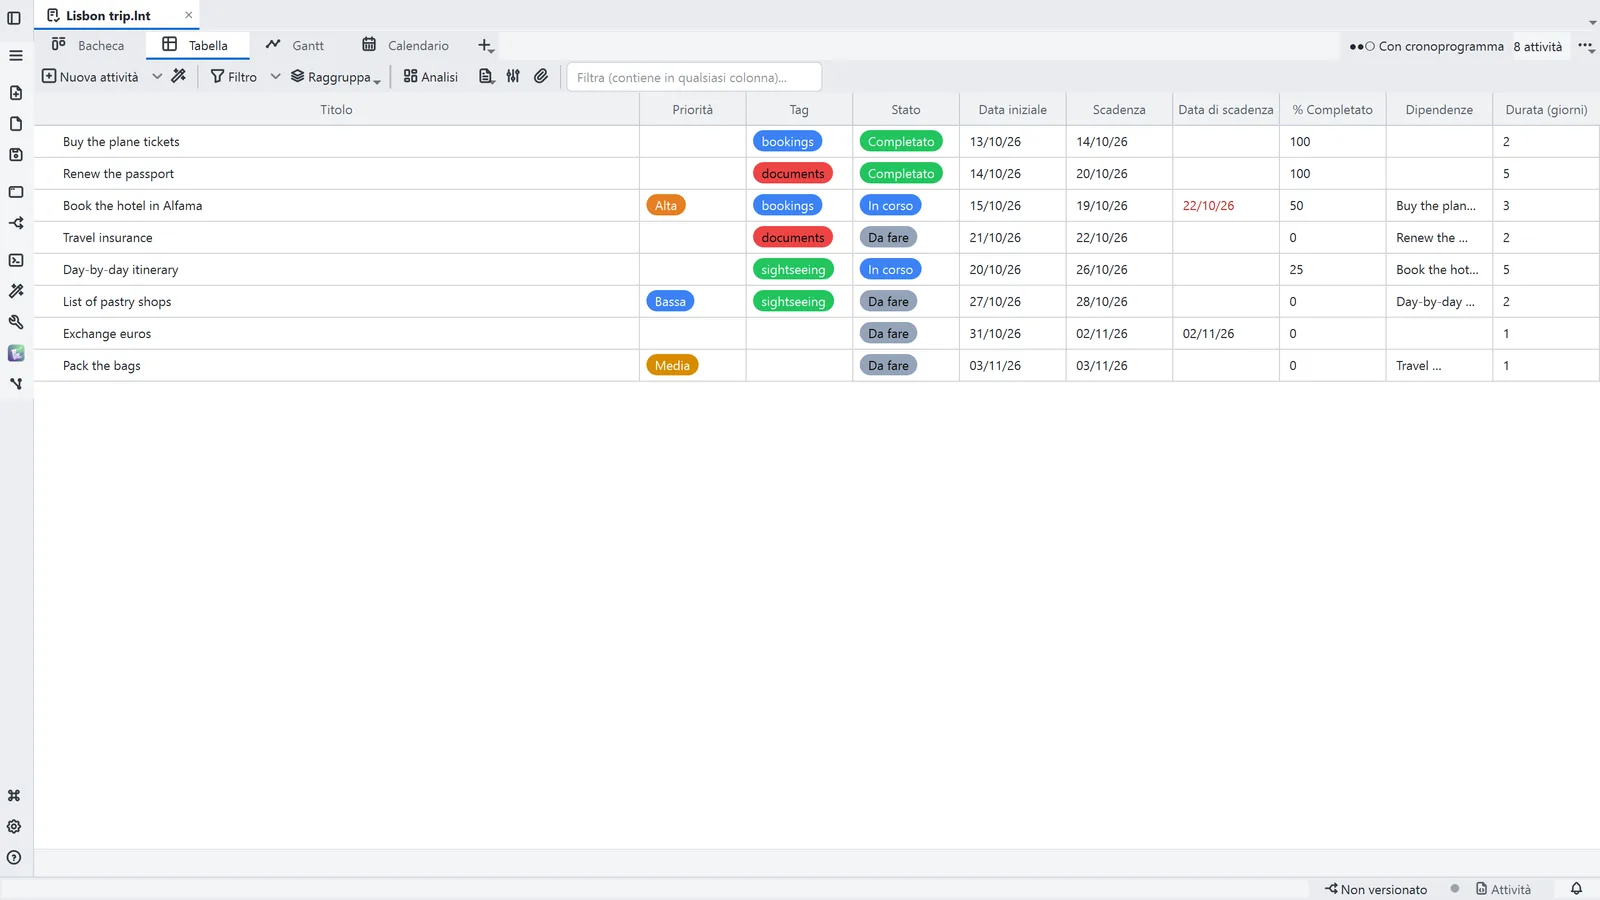Open the add view plus dropdown
1600x900 pixels.
click(x=486, y=46)
